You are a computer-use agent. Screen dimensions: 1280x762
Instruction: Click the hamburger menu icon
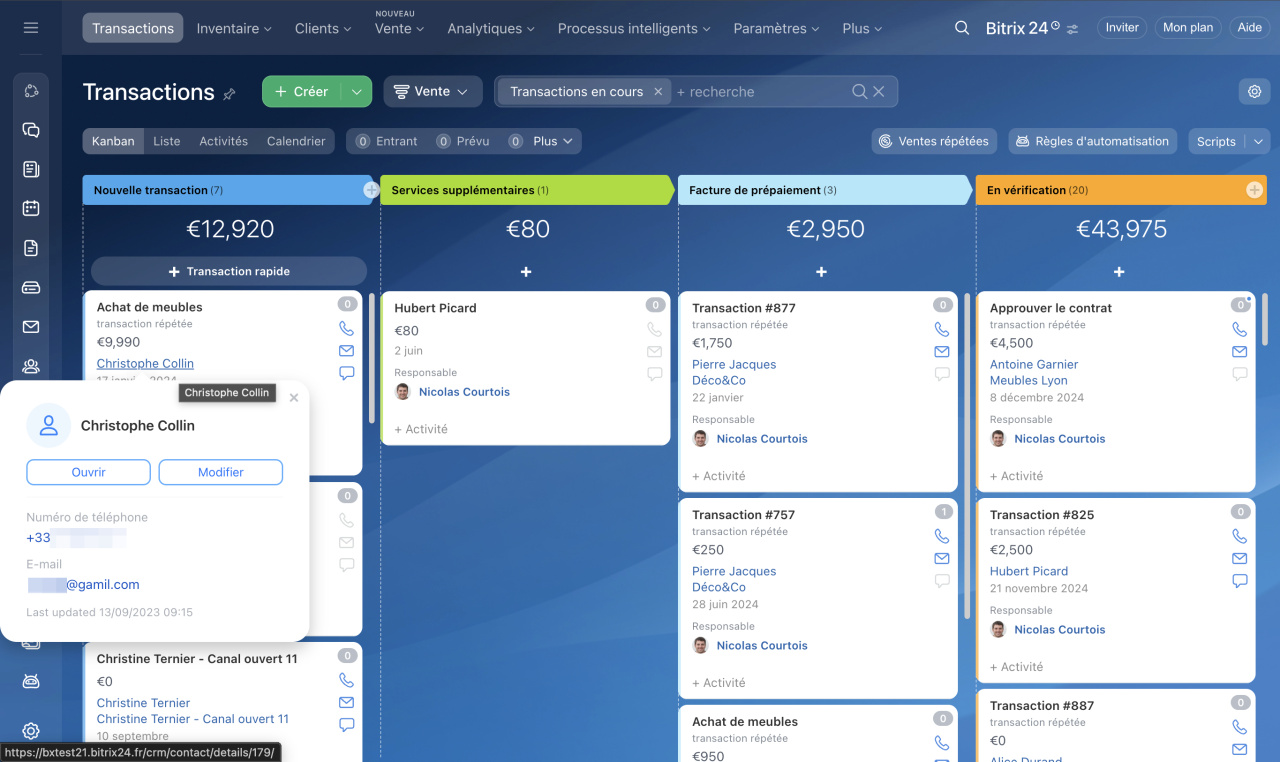tap(31, 28)
